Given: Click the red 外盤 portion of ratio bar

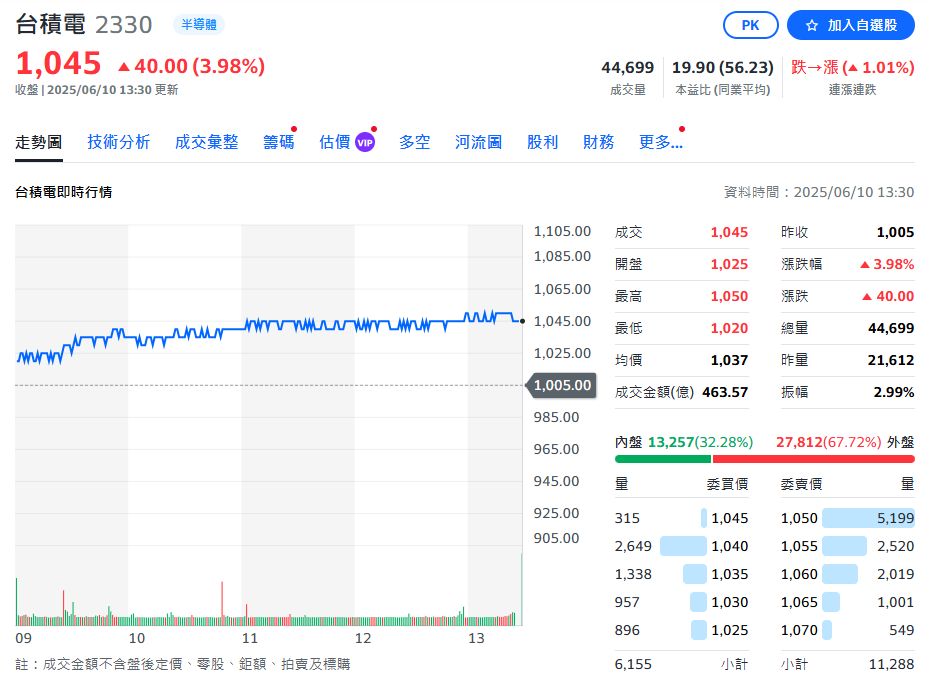Looking at the screenshot, I should [x=814, y=459].
